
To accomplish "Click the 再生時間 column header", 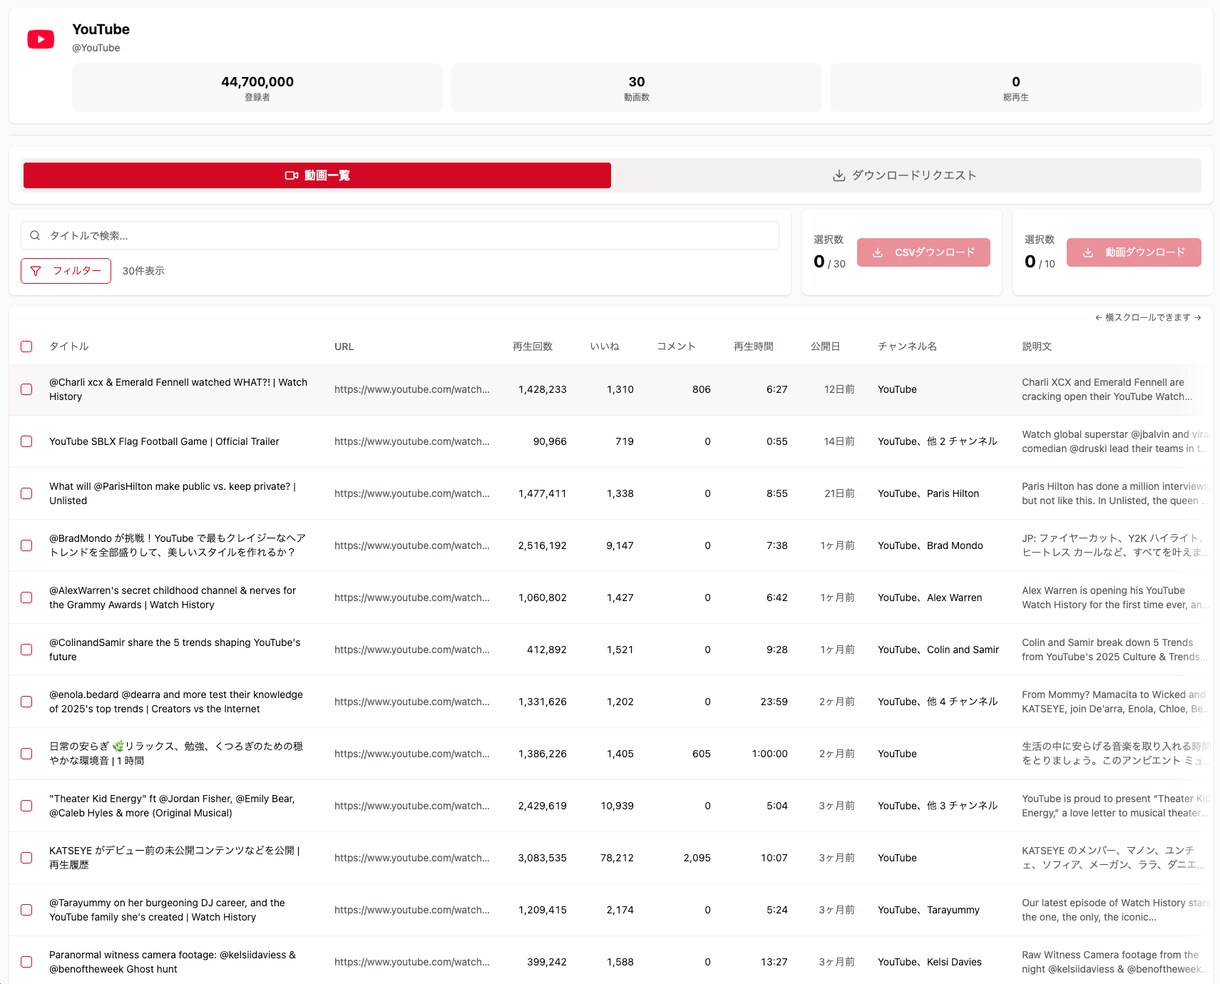I will click(x=753, y=347).
